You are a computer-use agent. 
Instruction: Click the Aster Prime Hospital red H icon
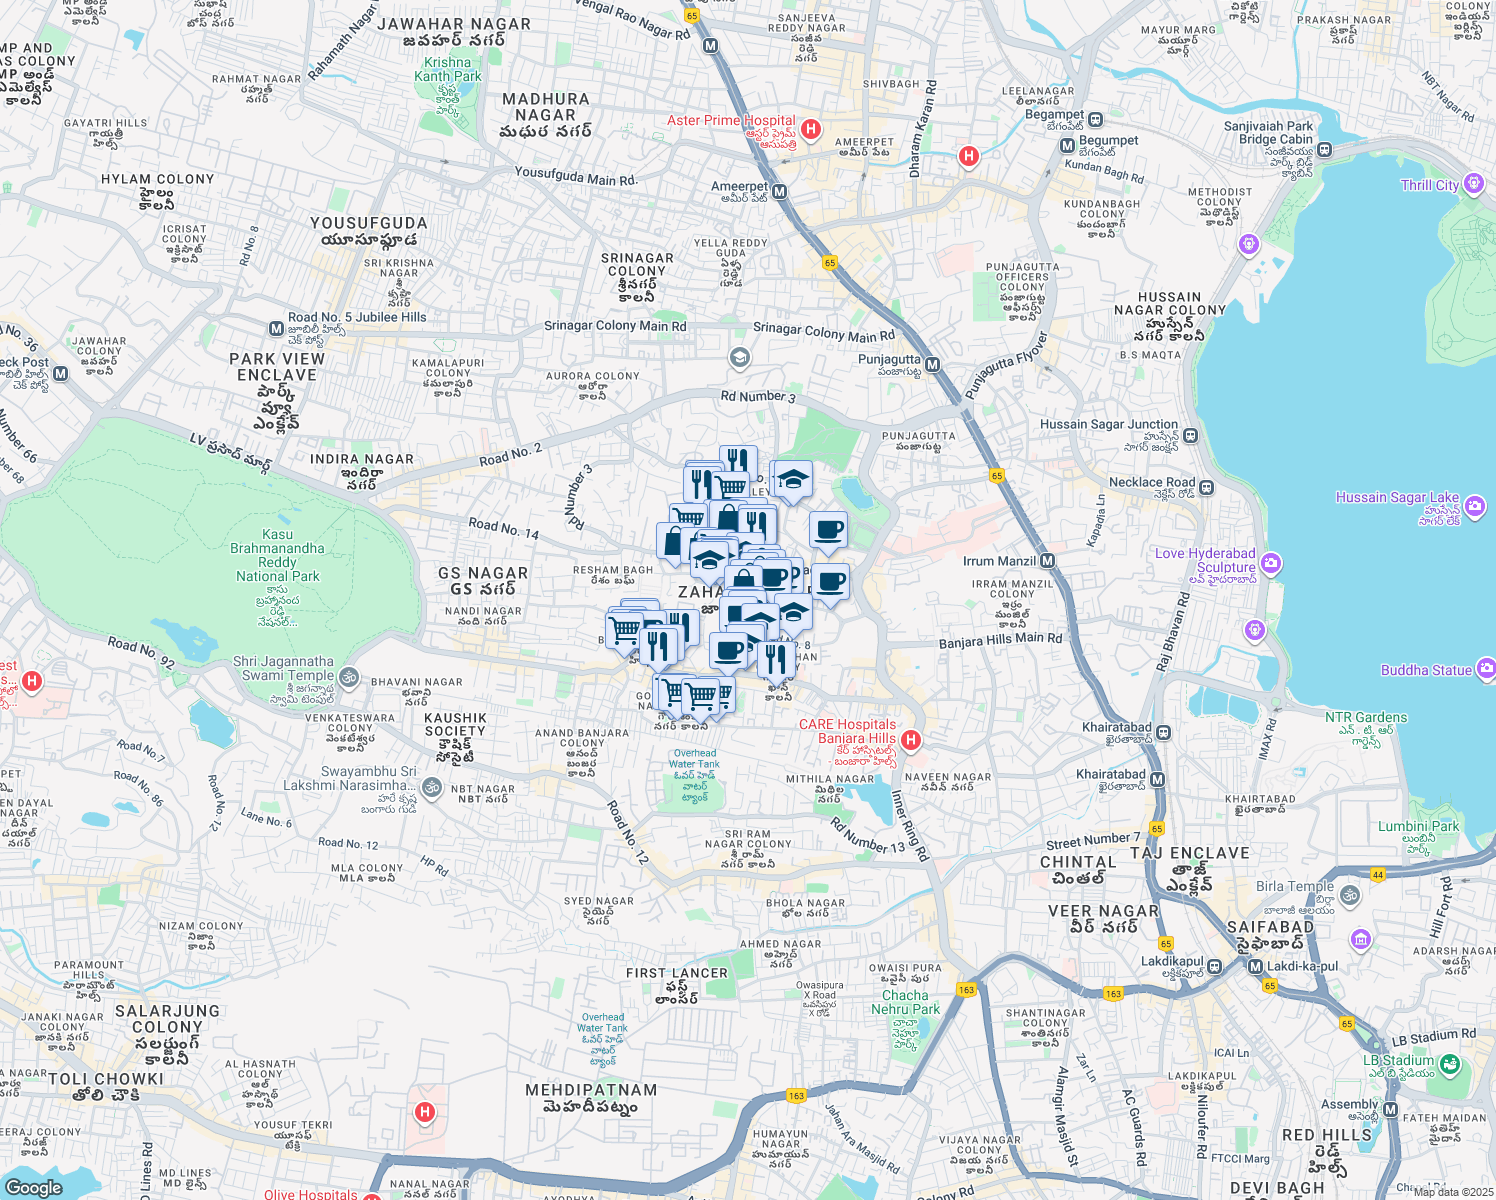(x=811, y=128)
